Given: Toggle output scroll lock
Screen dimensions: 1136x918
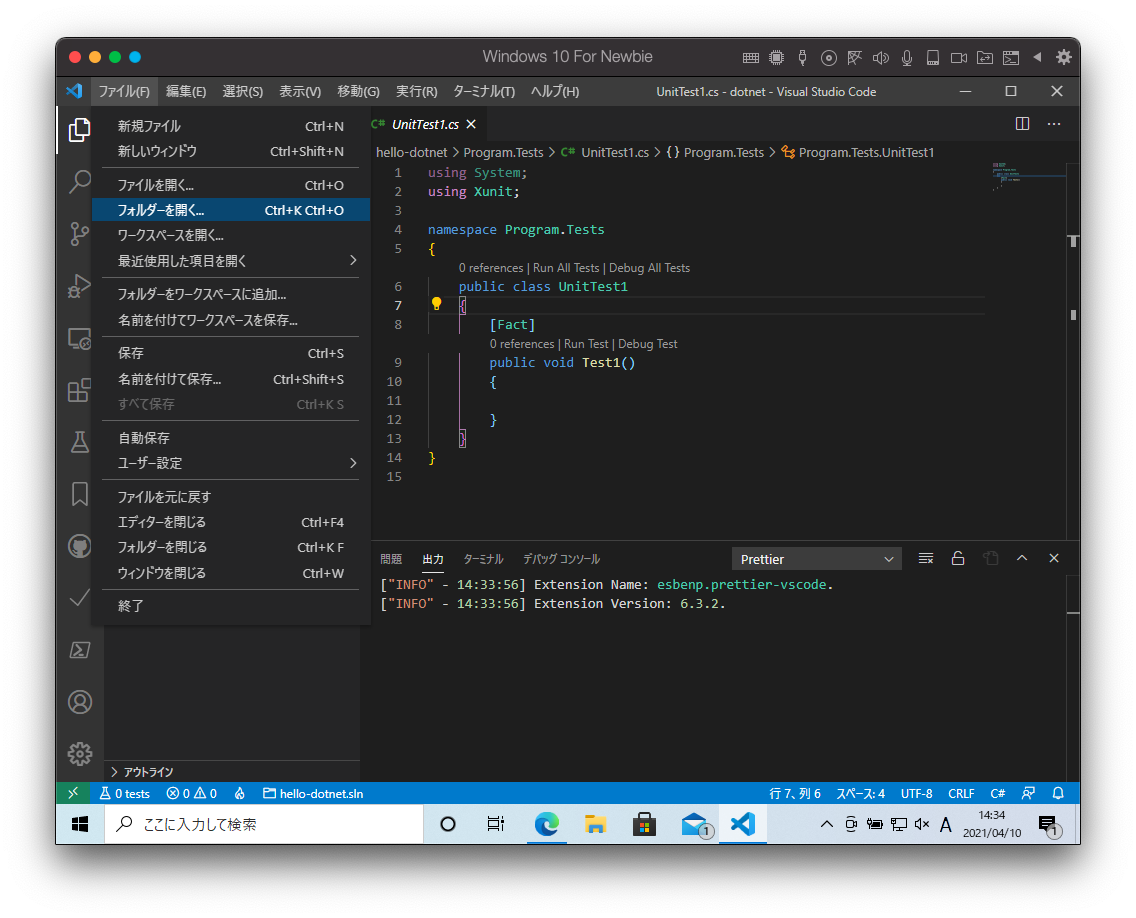Looking at the screenshot, I should [x=958, y=559].
